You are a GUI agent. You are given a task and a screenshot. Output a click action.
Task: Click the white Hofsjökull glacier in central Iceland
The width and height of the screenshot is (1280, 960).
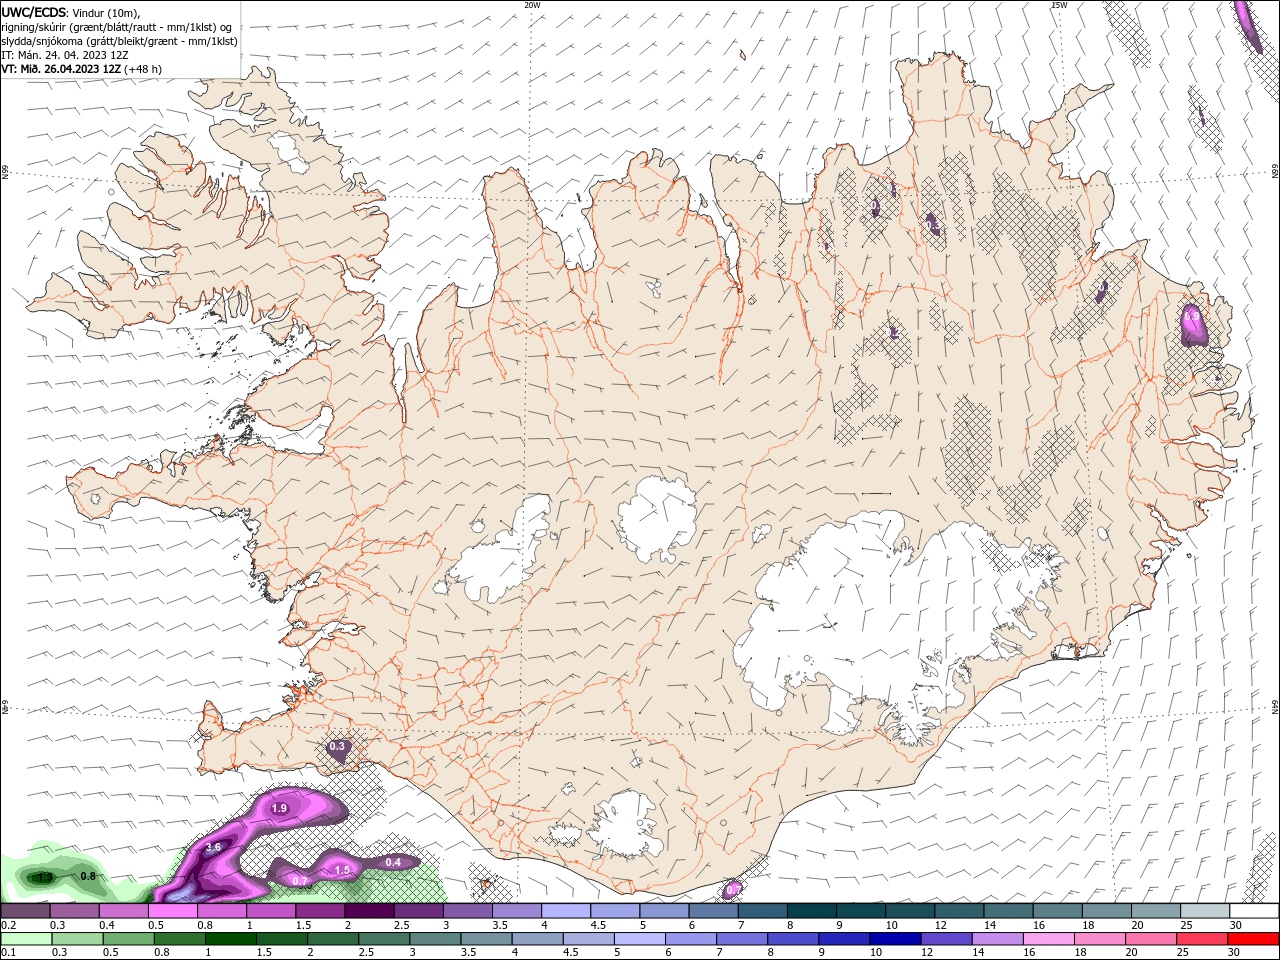657,519
